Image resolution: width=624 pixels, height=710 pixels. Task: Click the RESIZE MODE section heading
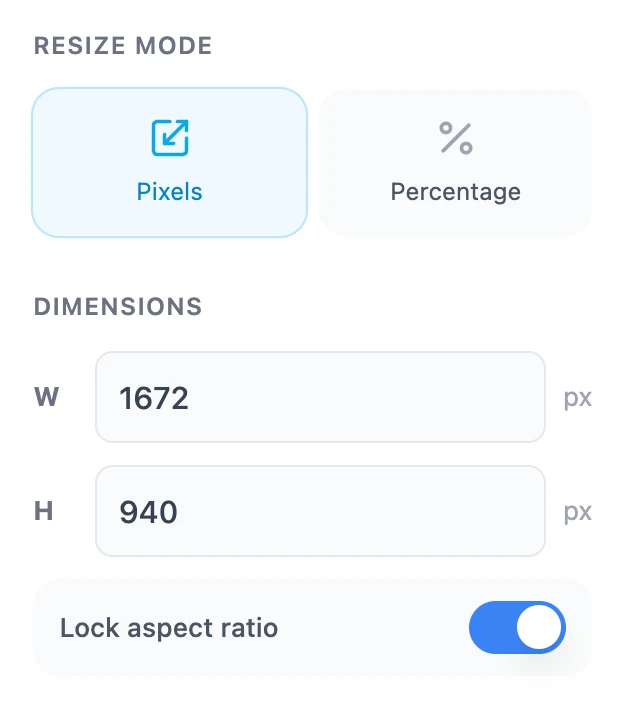pyautogui.click(x=123, y=46)
